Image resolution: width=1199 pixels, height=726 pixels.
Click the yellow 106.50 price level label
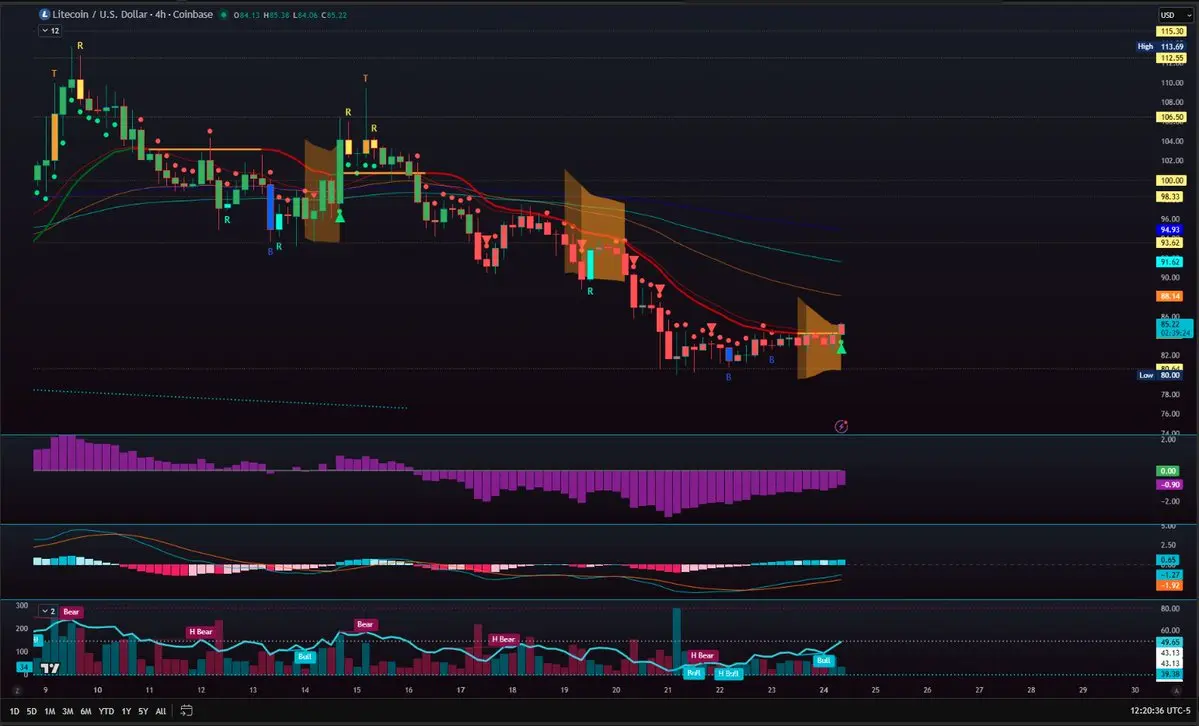(1171, 117)
